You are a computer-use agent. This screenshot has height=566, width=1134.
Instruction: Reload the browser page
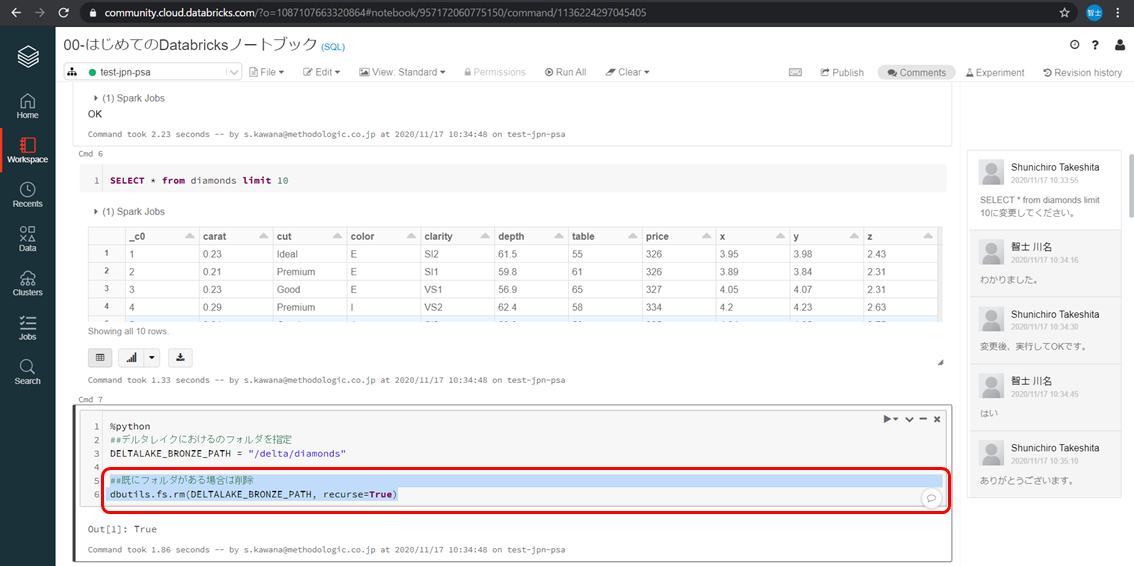(63, 12)
